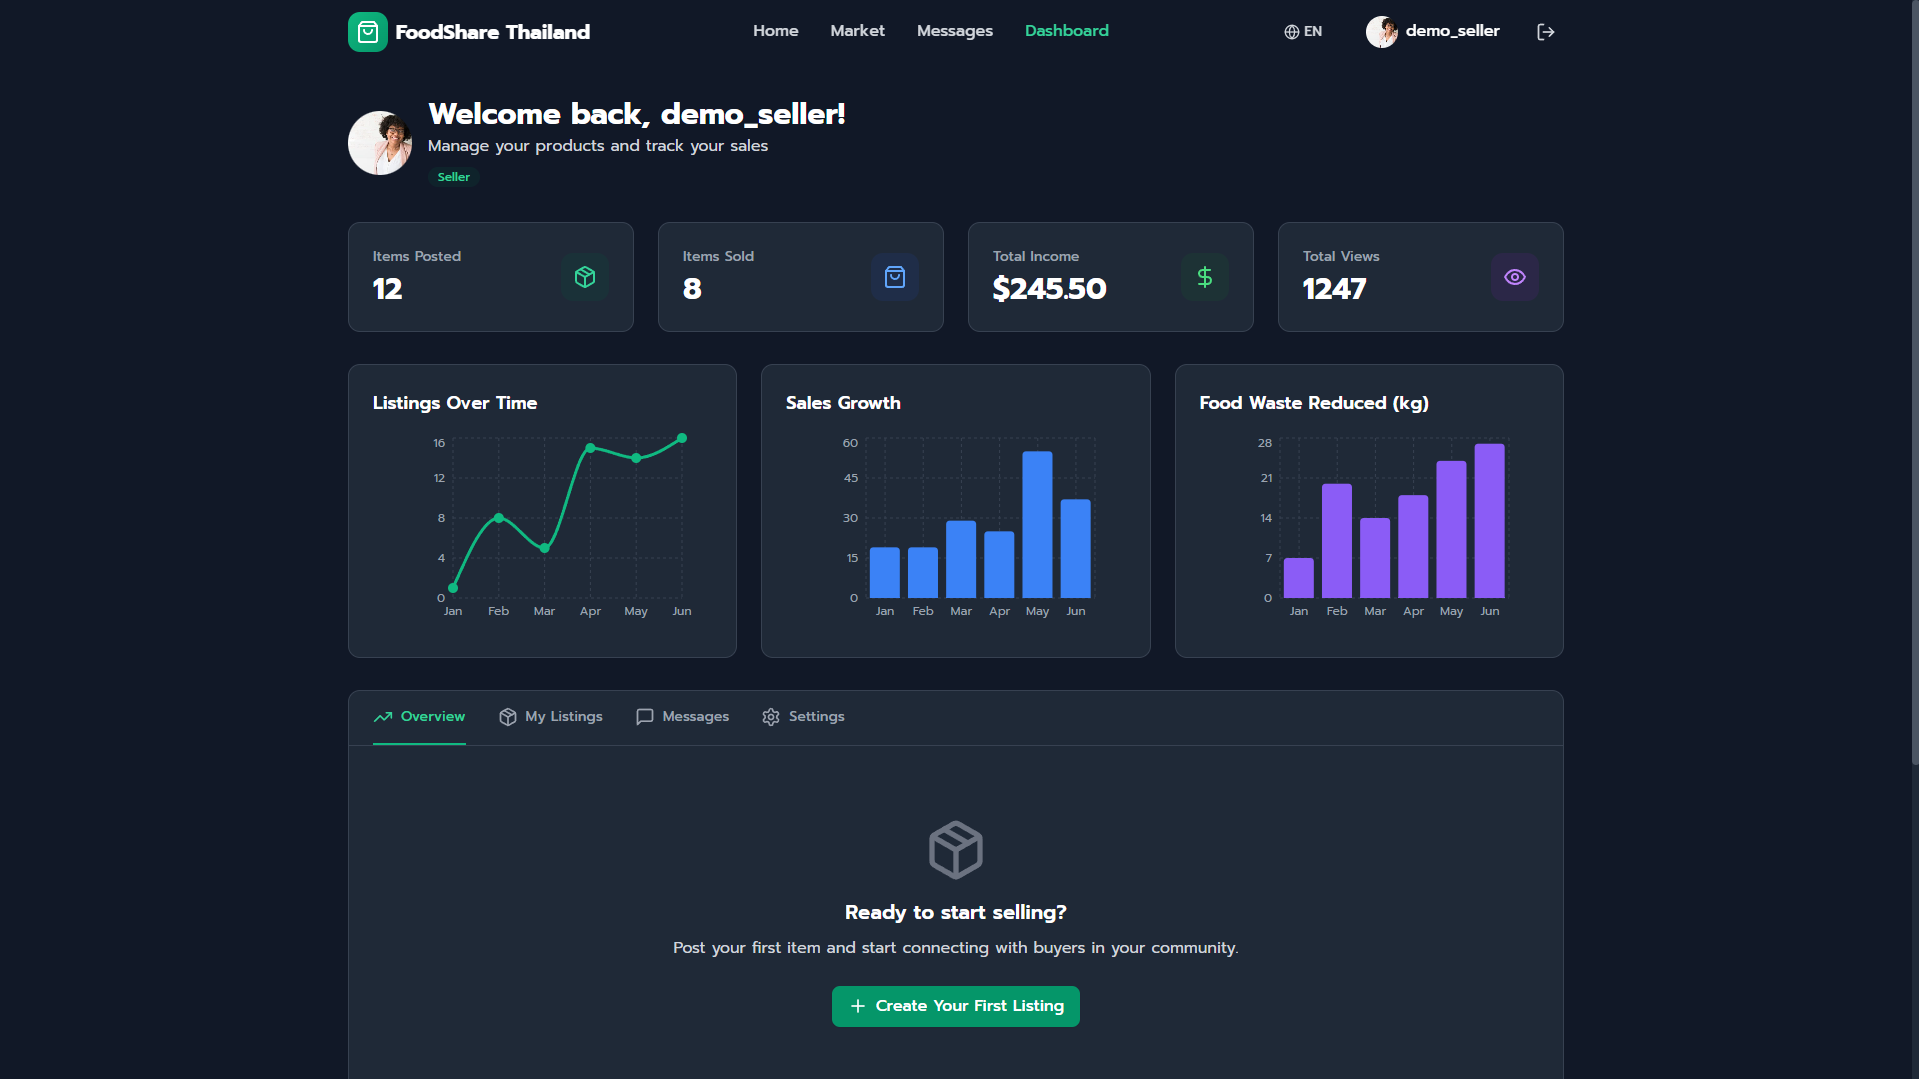
Task: Select the Seller badge under the welcome message
Action: click(453, 176)
